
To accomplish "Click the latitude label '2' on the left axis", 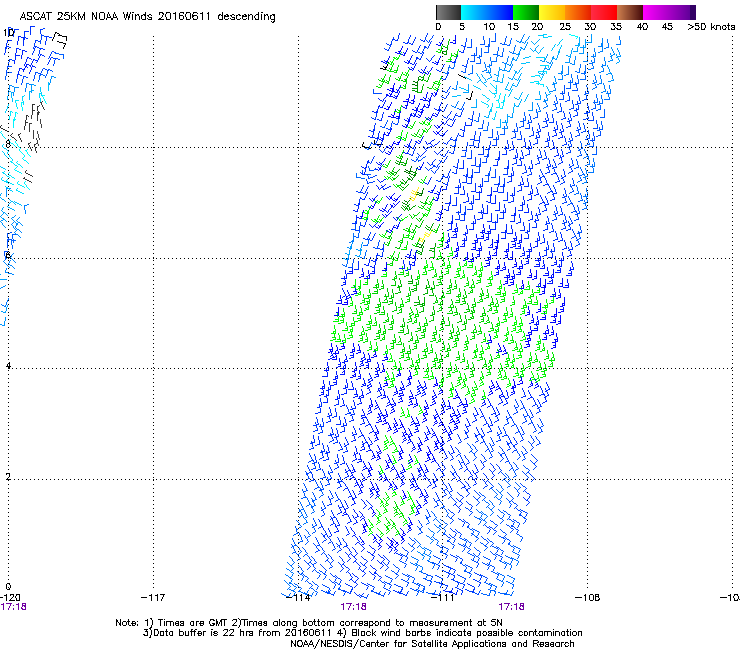I will (x=8, y=476).
